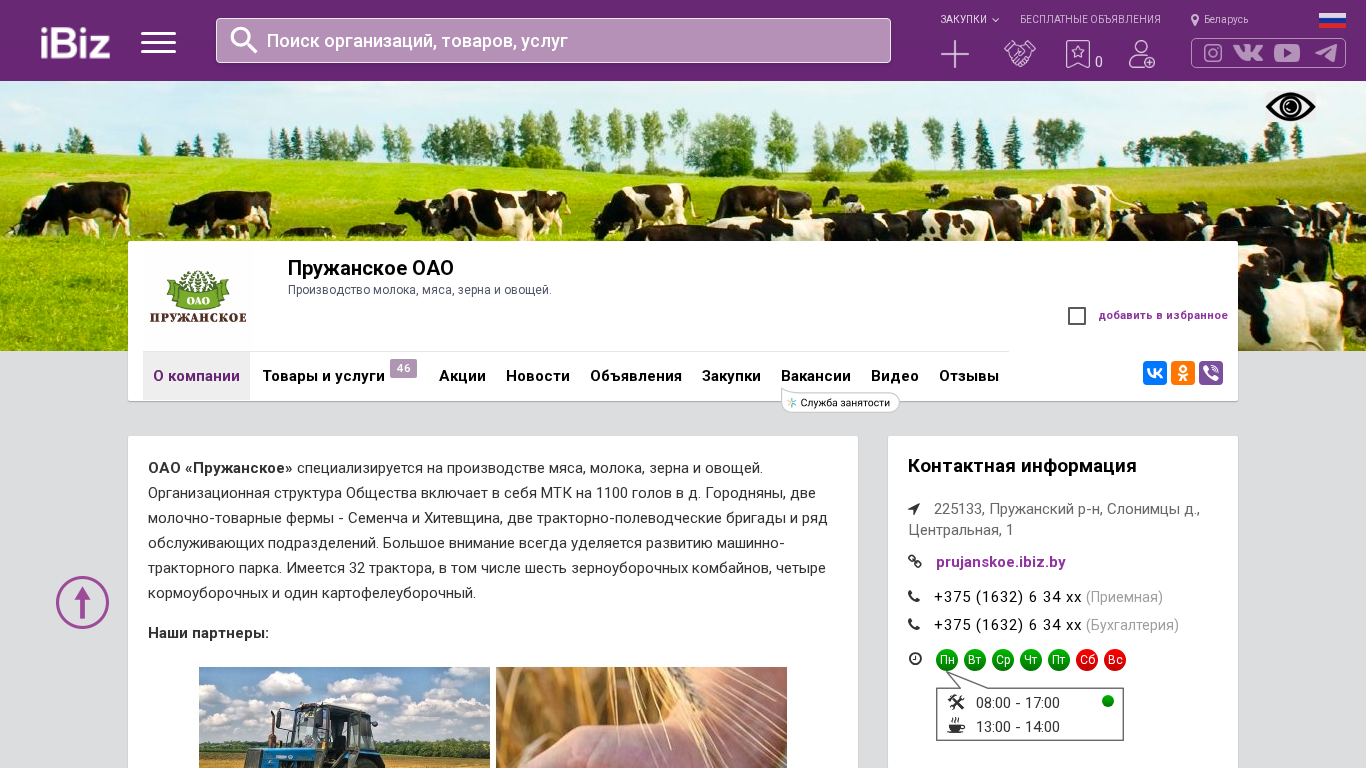Select Monday (Пн) schedule dot
Screen dimensions: 1366x768
947,660
